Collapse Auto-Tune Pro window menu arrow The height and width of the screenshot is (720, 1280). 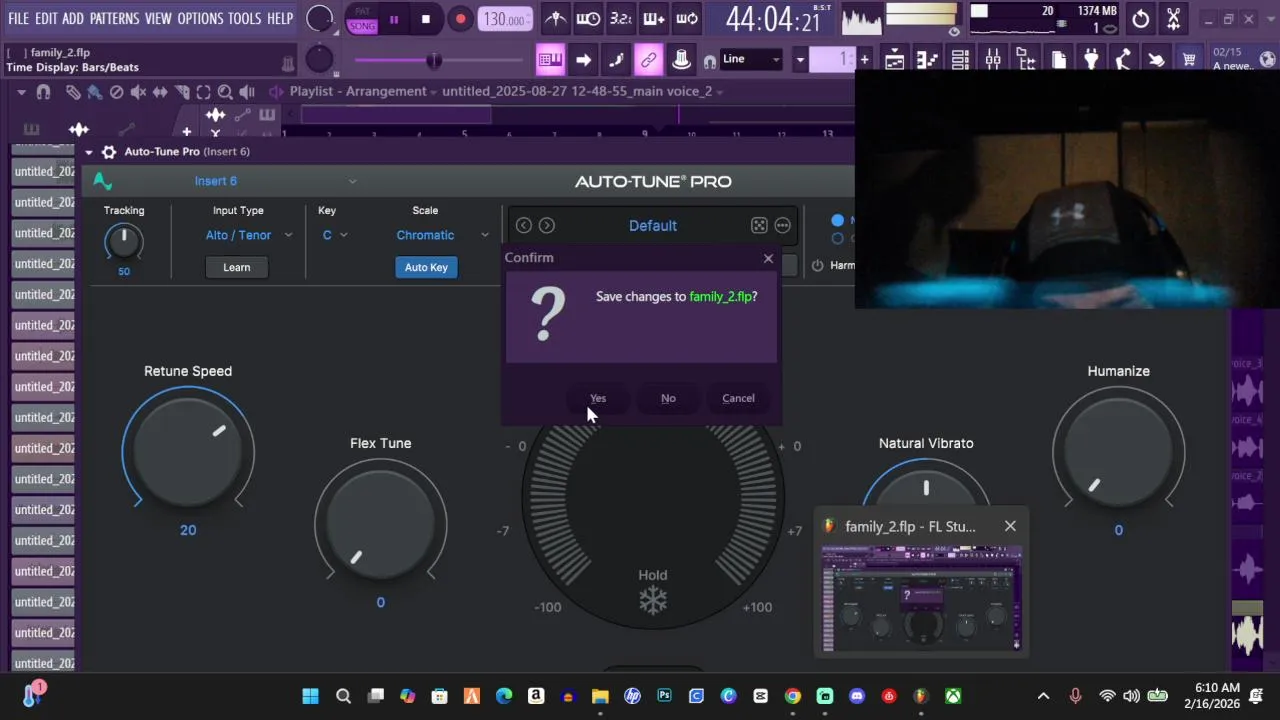pos(89,152)
